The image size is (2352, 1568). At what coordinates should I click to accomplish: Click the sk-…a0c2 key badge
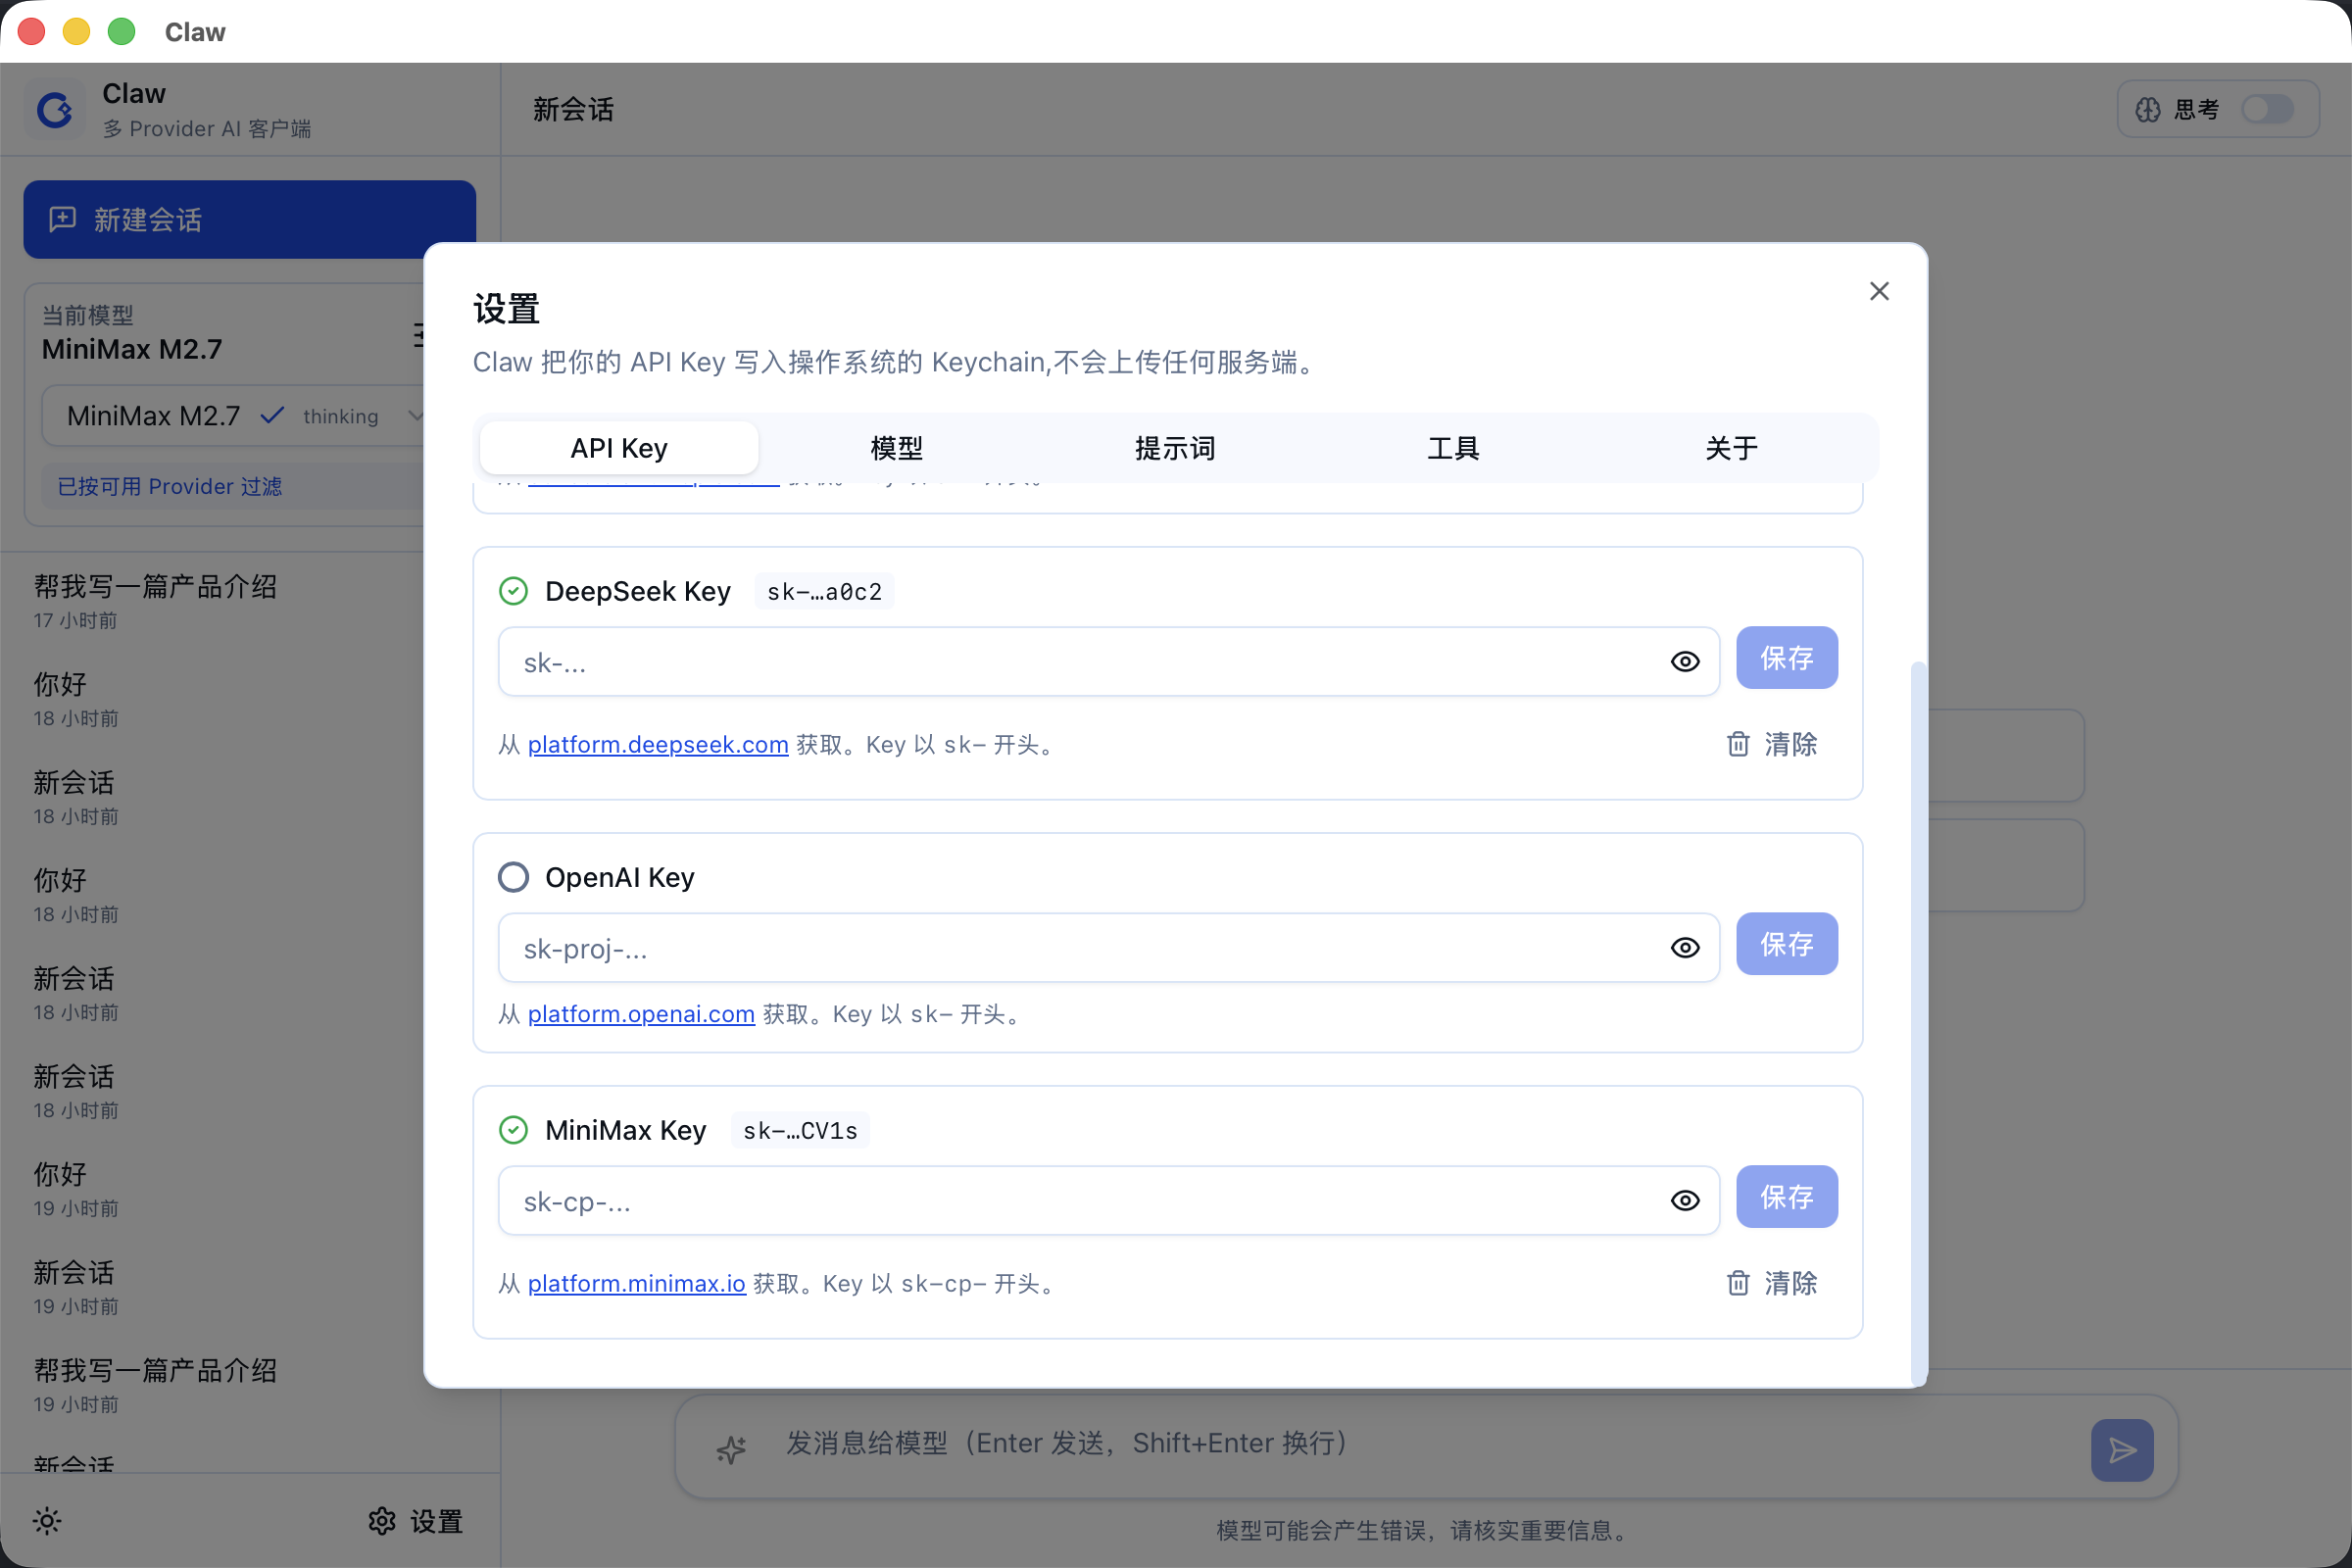pyautogui.click(x=824, y=592)
